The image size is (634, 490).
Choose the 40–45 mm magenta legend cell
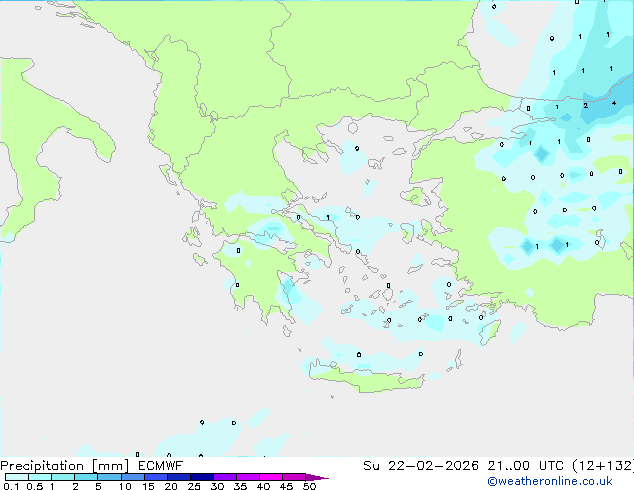click(x=271, y=477)
